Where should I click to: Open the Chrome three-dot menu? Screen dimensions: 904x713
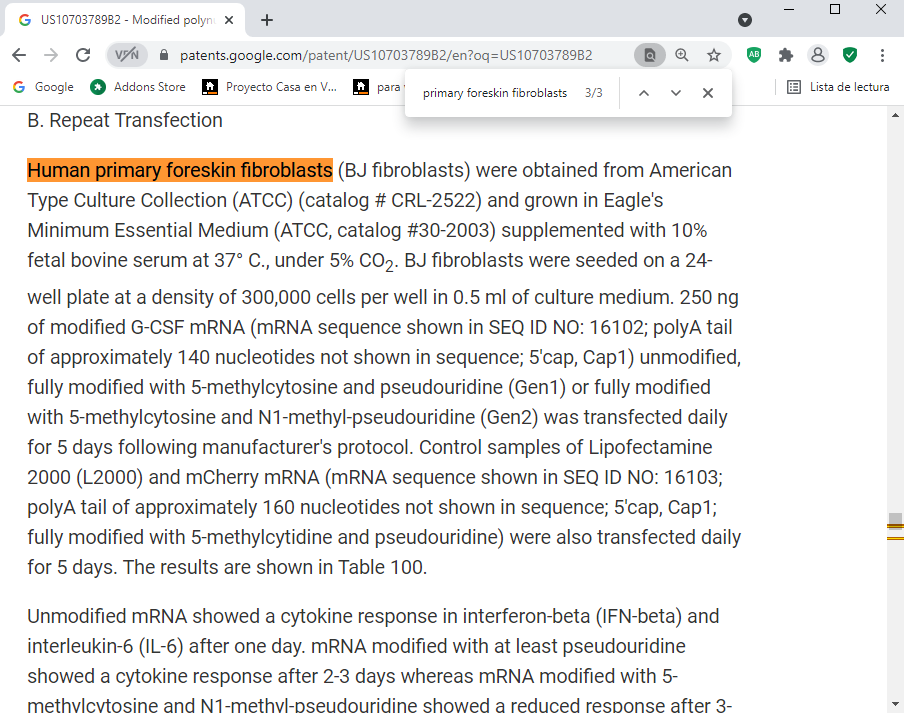[882, 55]
